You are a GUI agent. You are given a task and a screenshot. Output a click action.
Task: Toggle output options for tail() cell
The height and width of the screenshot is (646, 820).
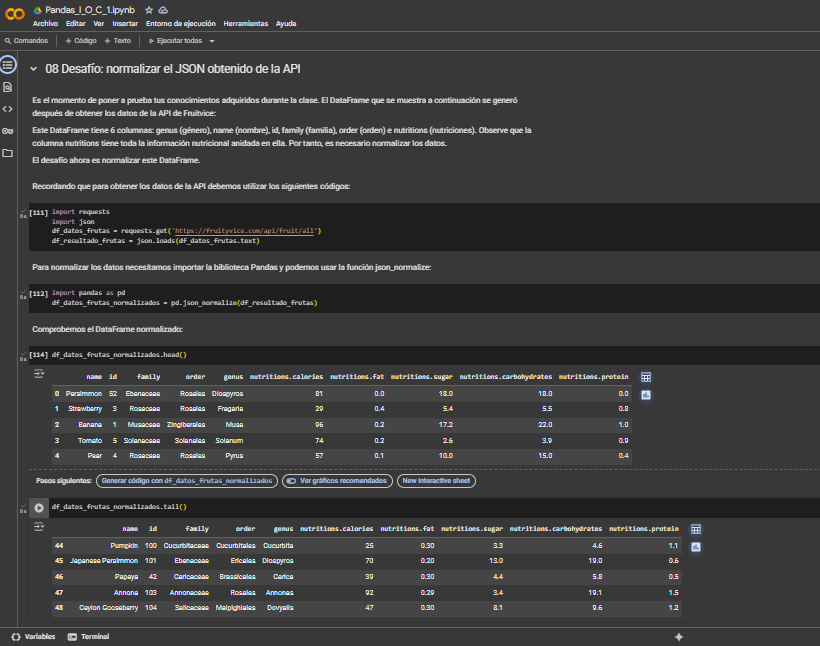click(x=39, y=527)
